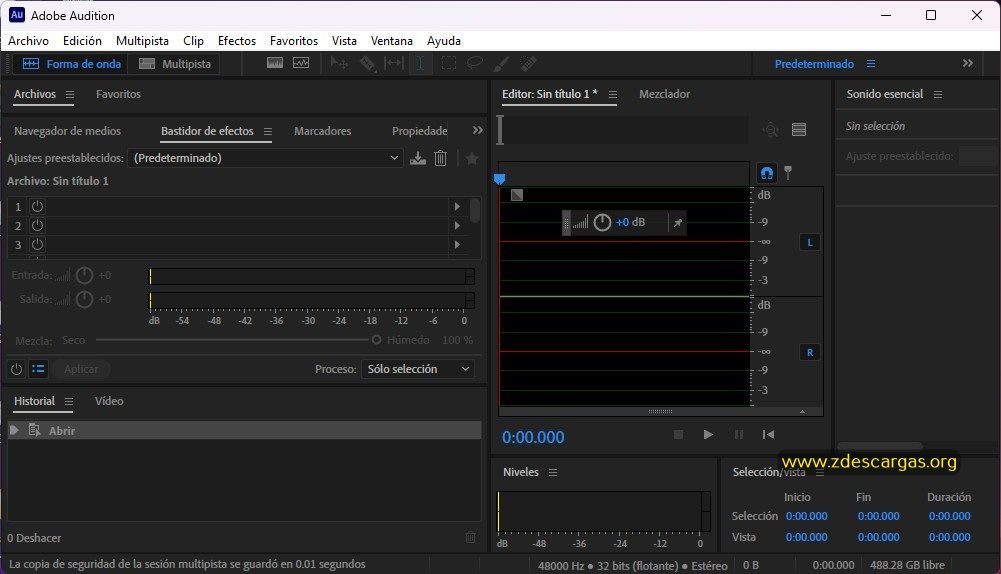Expand the workspace overflow chevrons

tap(968, 63)
